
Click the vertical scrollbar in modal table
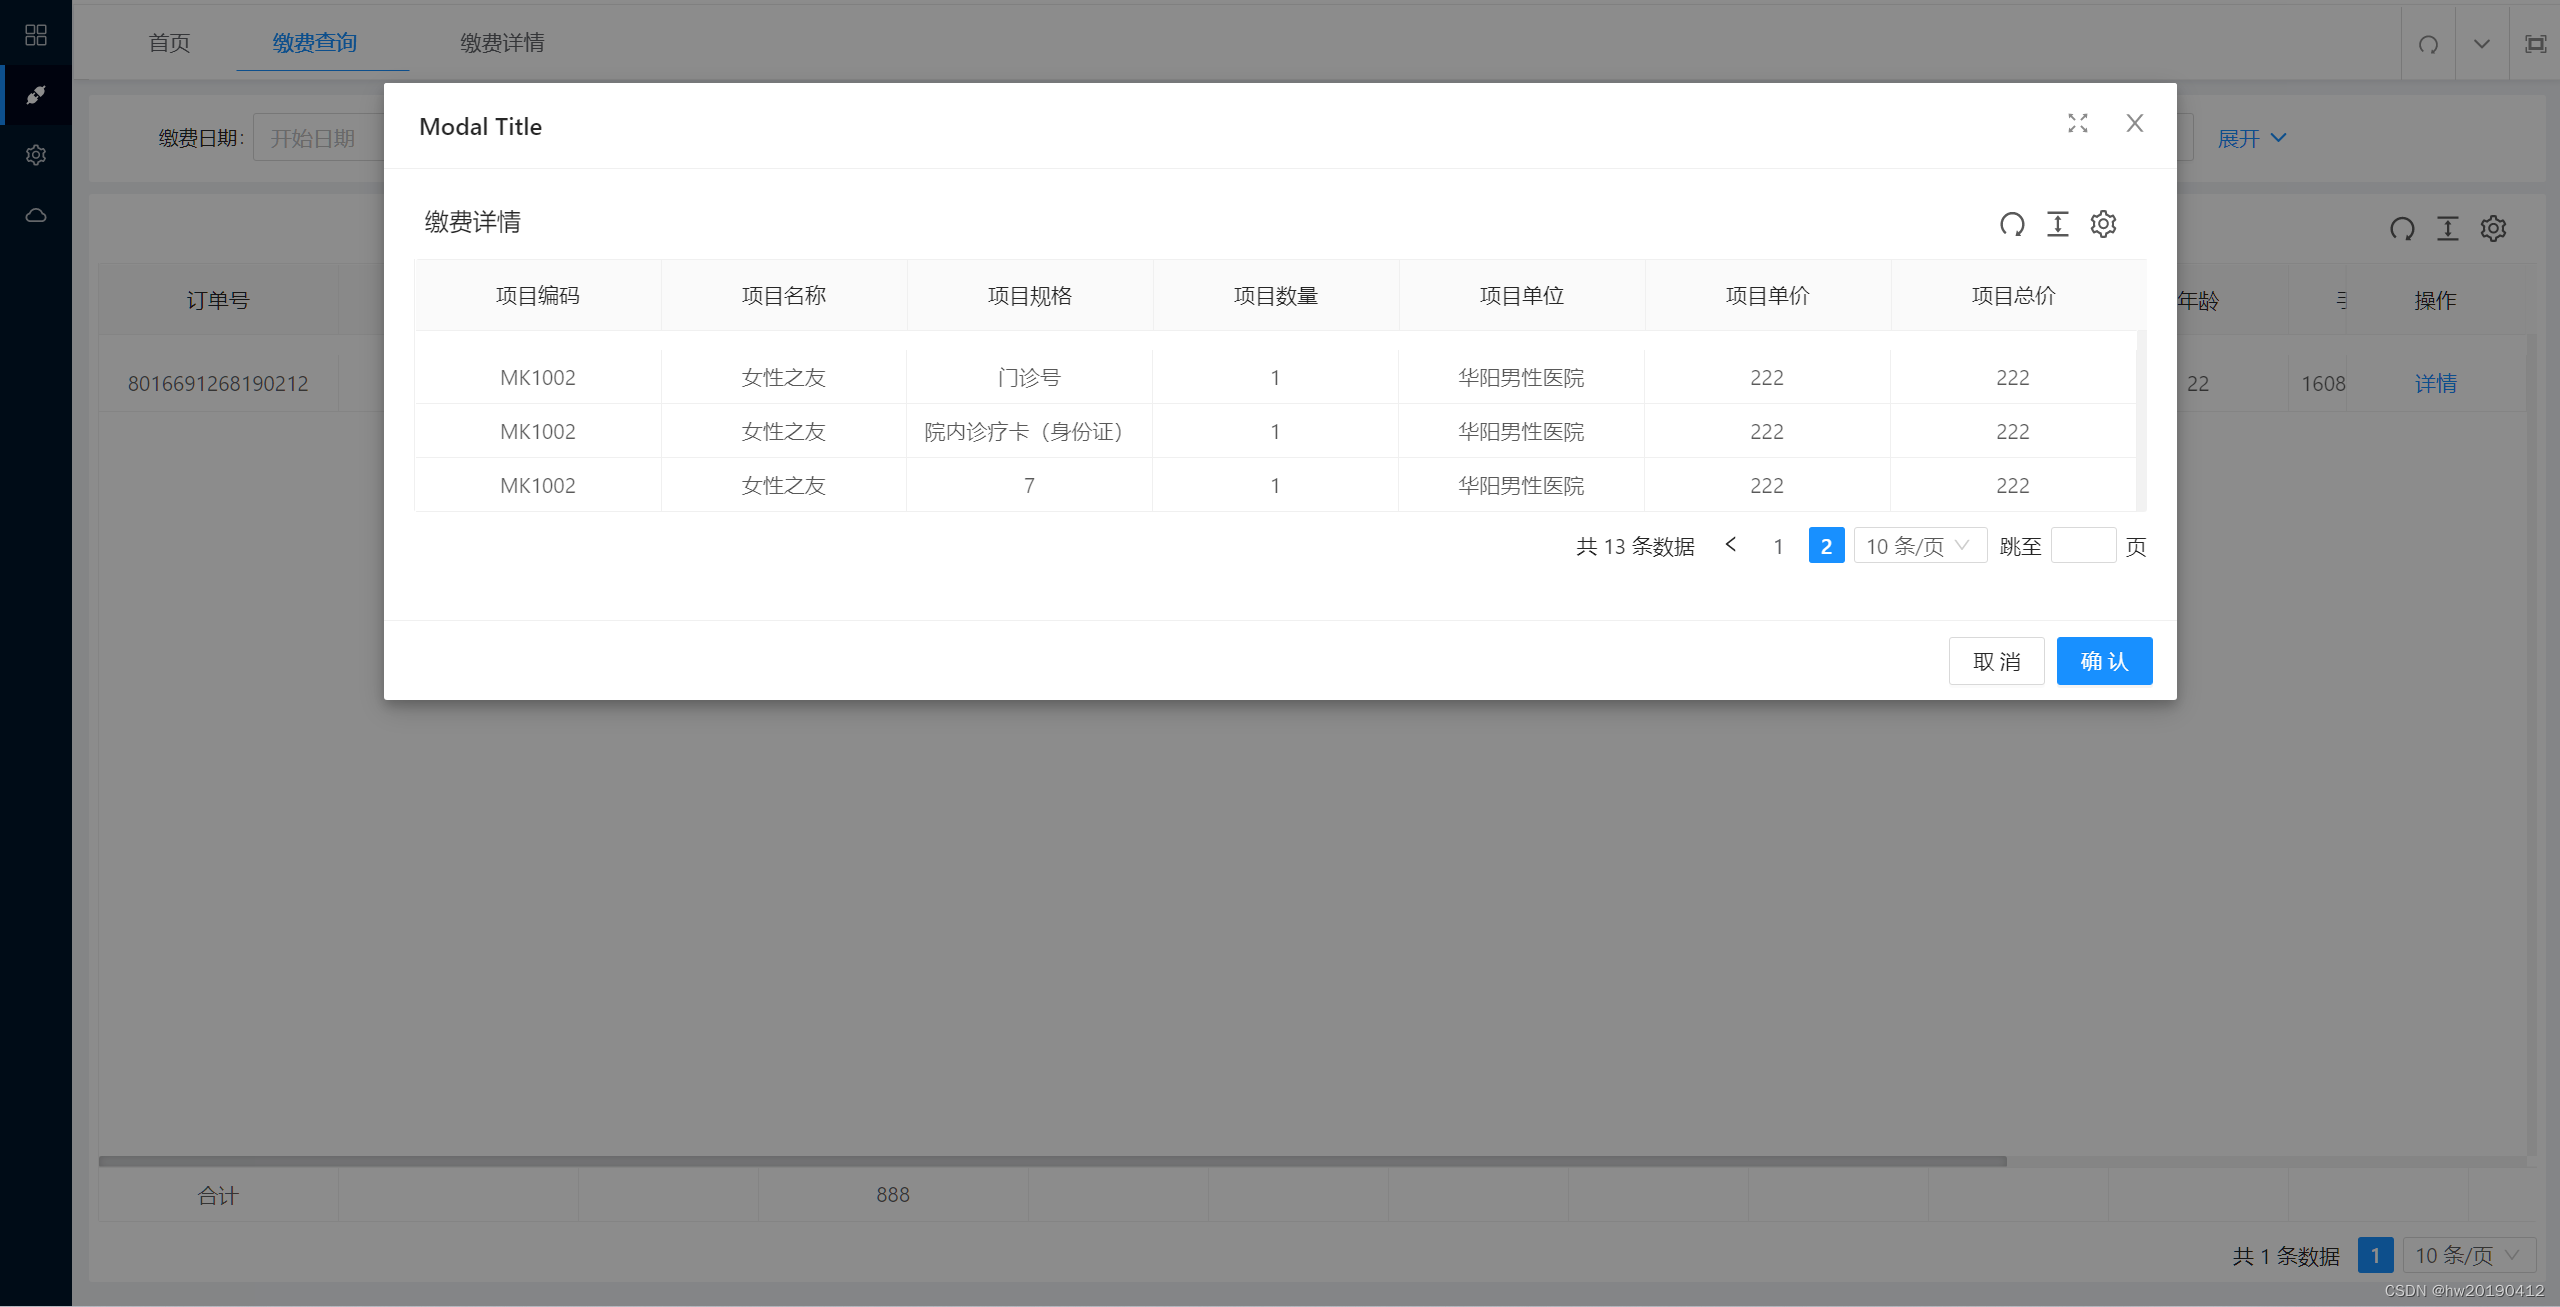(x=2141, y=421)
